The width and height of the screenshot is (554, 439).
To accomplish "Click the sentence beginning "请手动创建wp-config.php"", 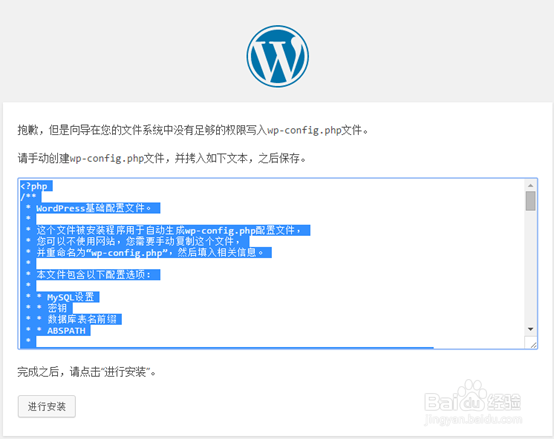I will [162, 158].
